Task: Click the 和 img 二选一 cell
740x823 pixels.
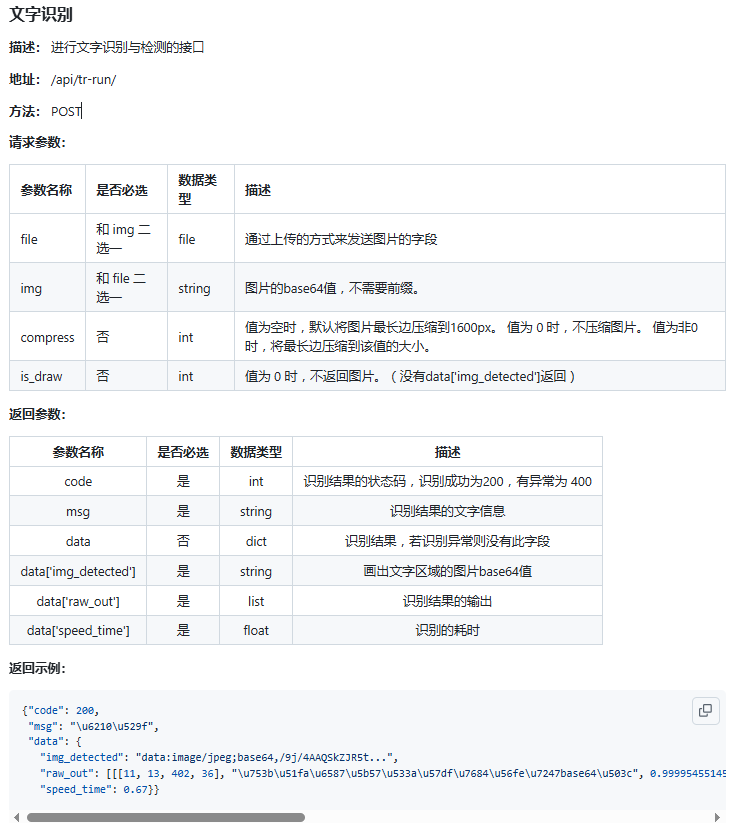Action: coord(126,238)
